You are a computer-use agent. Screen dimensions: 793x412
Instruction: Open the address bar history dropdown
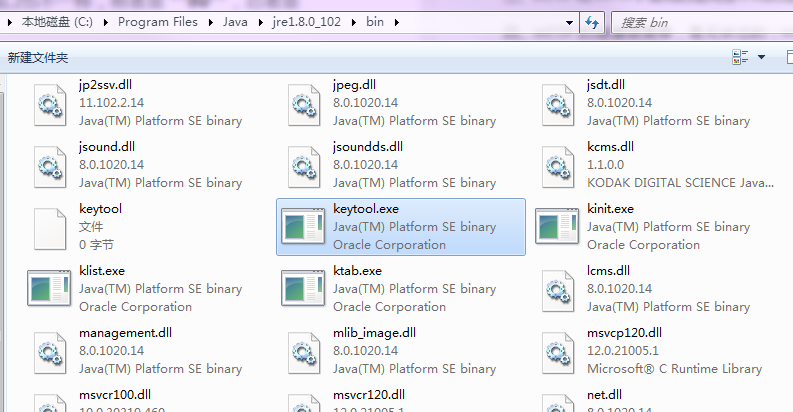569,22
